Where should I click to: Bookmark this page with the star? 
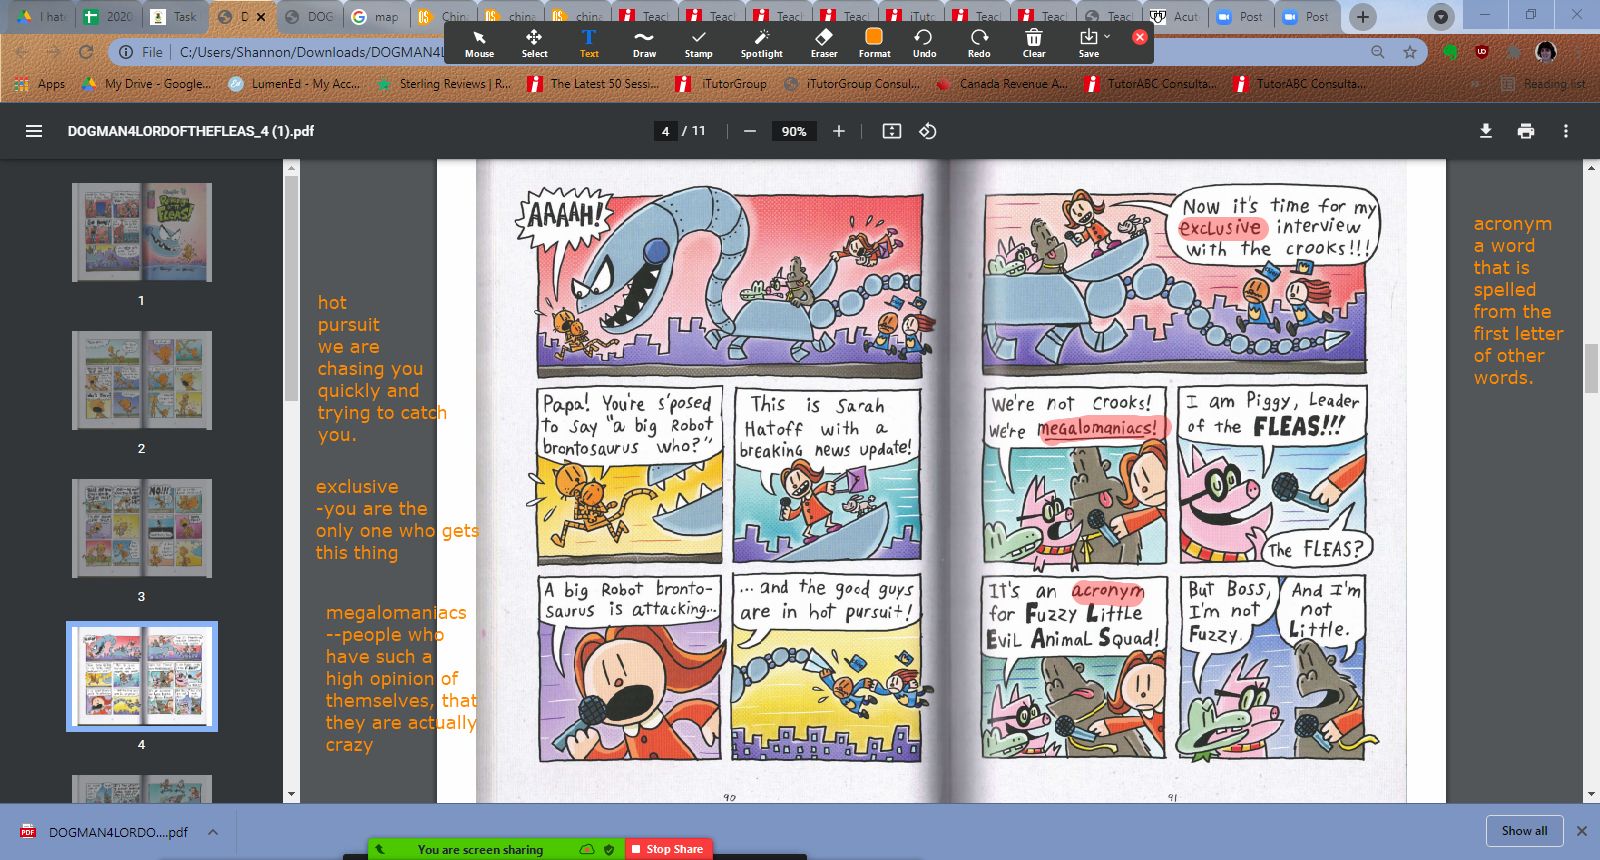point(1410,52)
